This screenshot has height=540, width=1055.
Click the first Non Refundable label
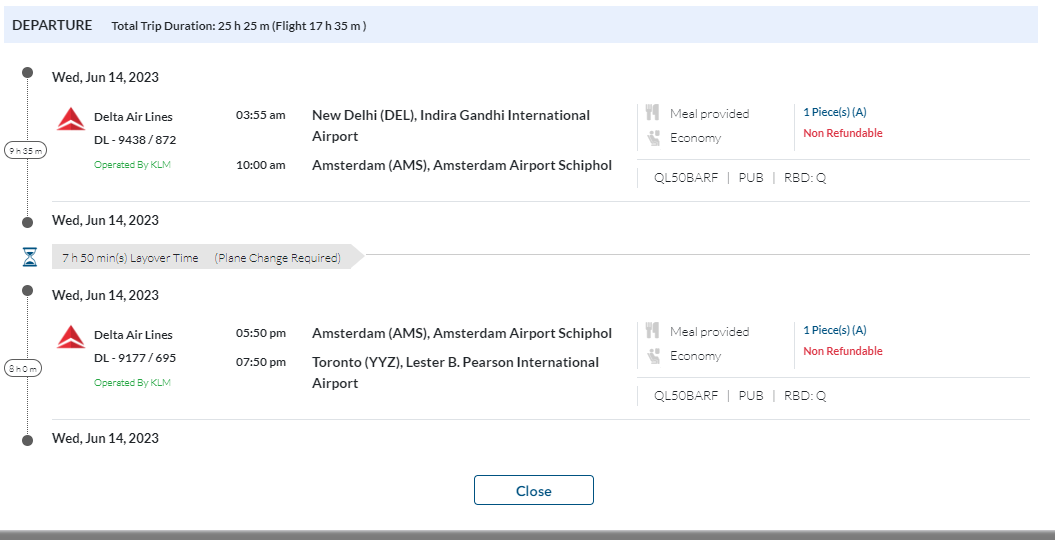click(842, 133)
